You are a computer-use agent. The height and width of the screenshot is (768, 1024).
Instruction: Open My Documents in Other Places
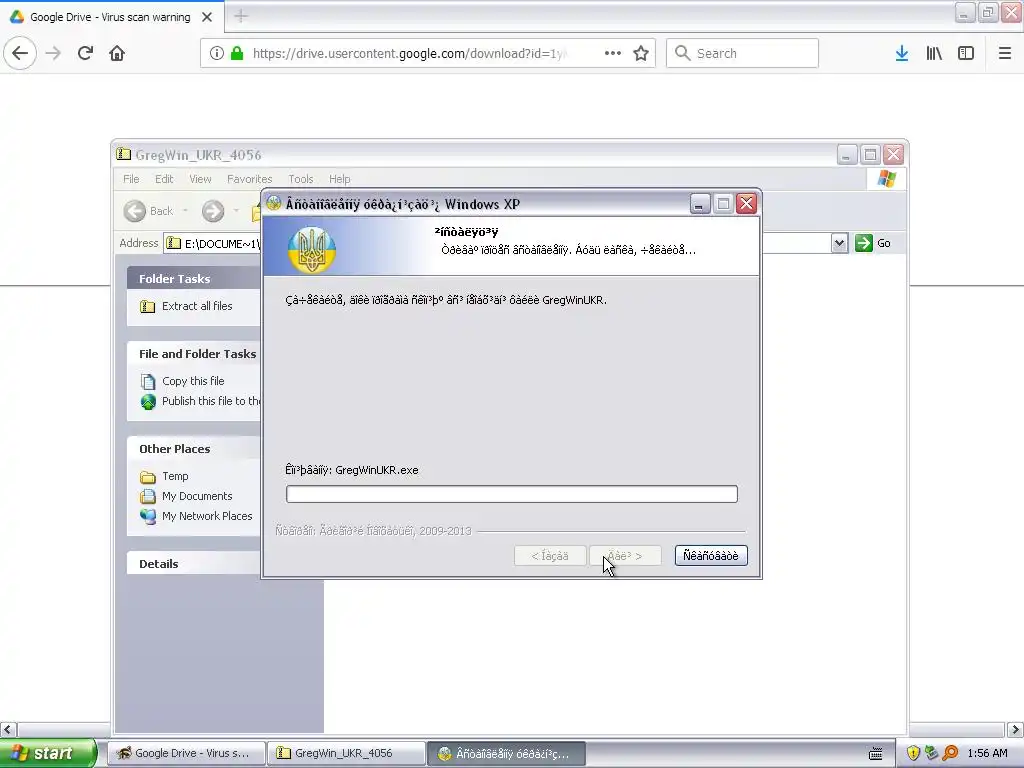click(x=197, y=496)
